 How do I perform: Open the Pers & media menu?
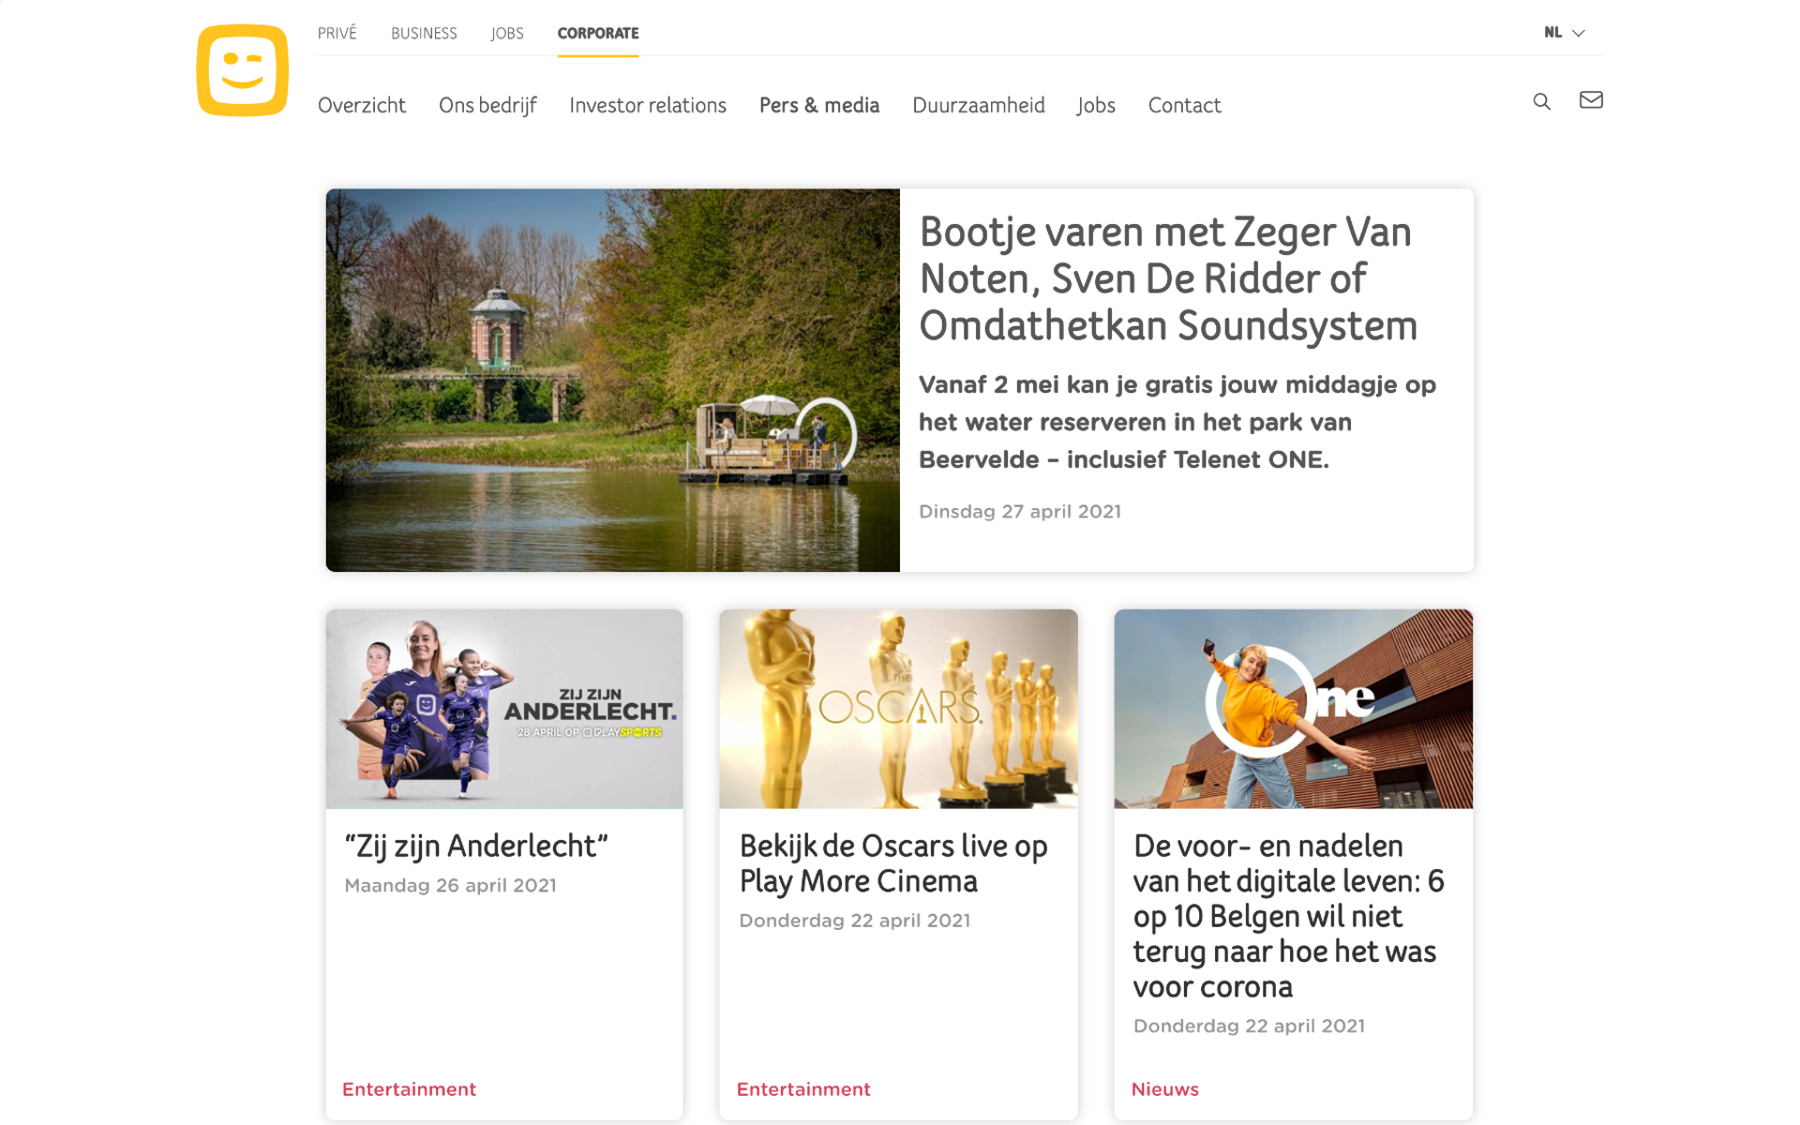tap(819, 105)
